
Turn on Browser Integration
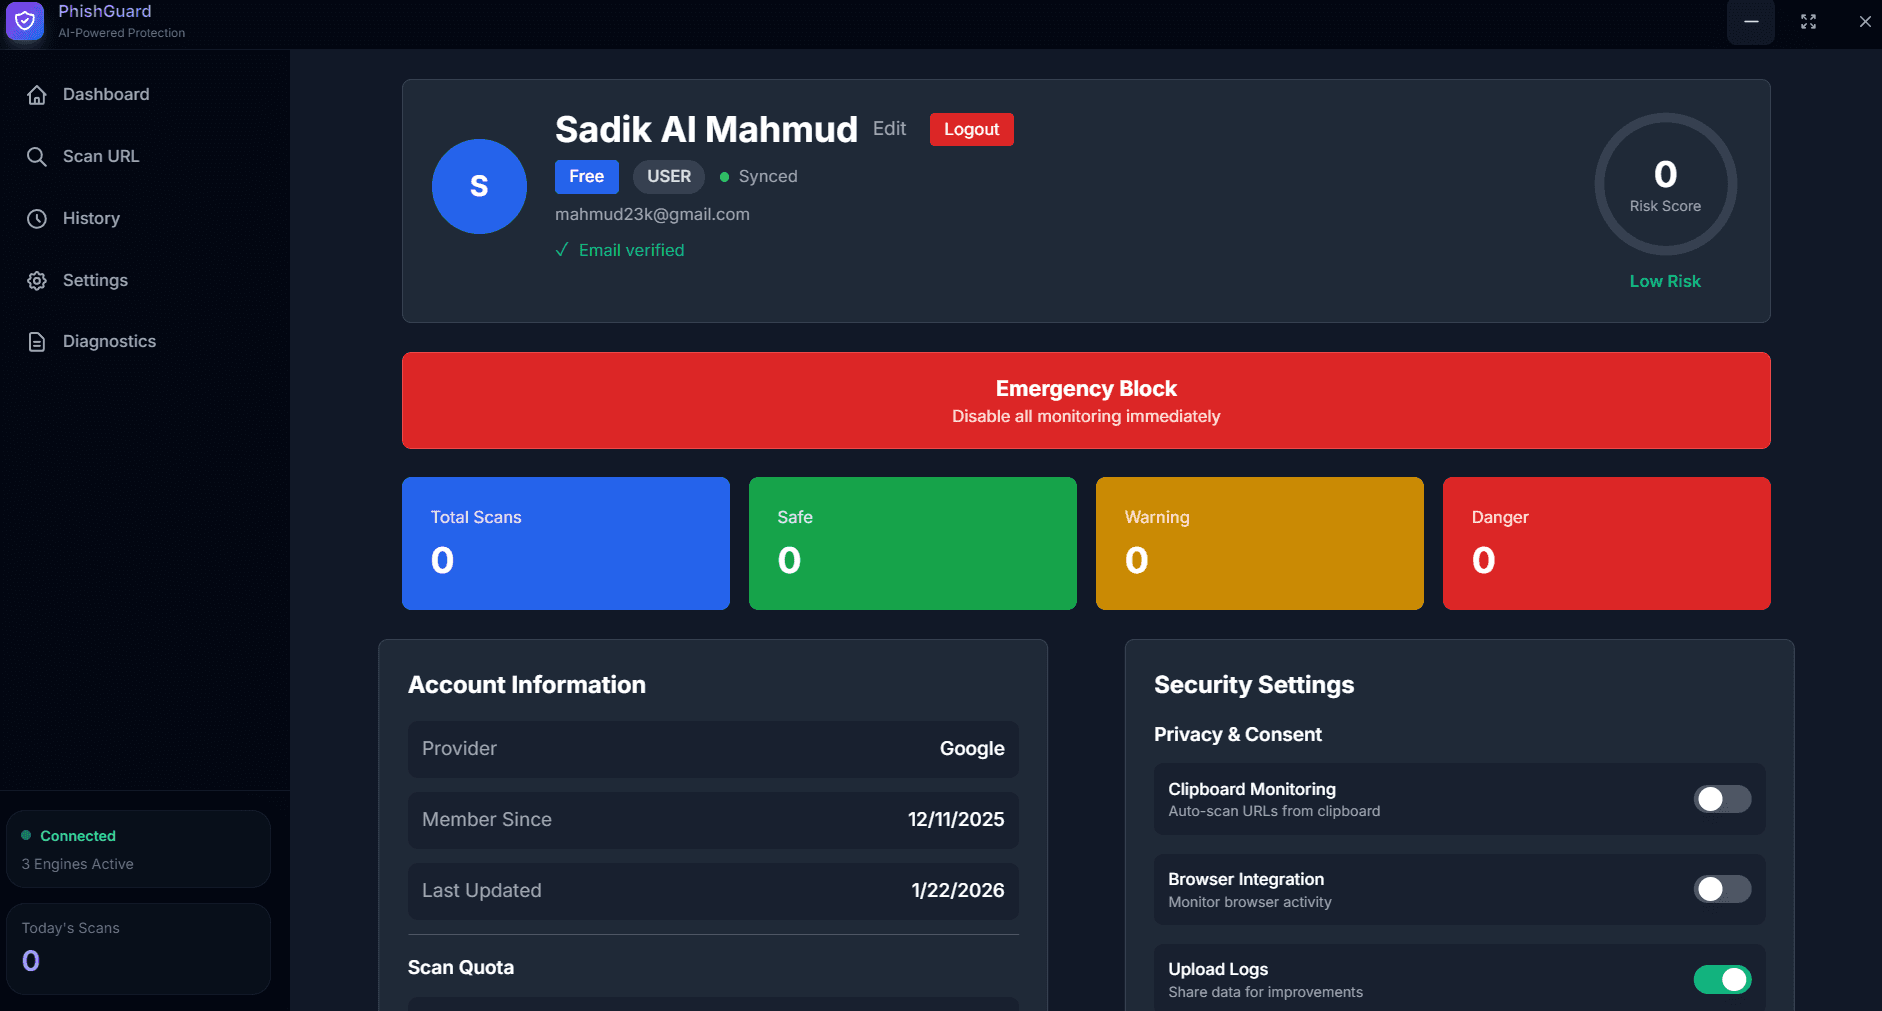click(x=1722, y=889)
